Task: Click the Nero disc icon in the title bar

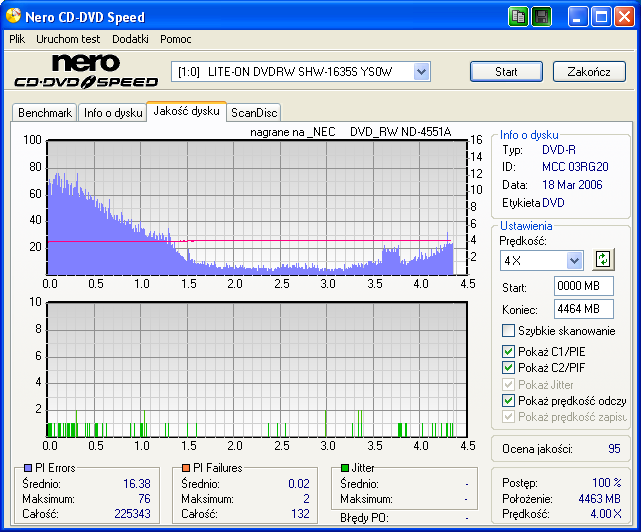Action: [14, 16]
